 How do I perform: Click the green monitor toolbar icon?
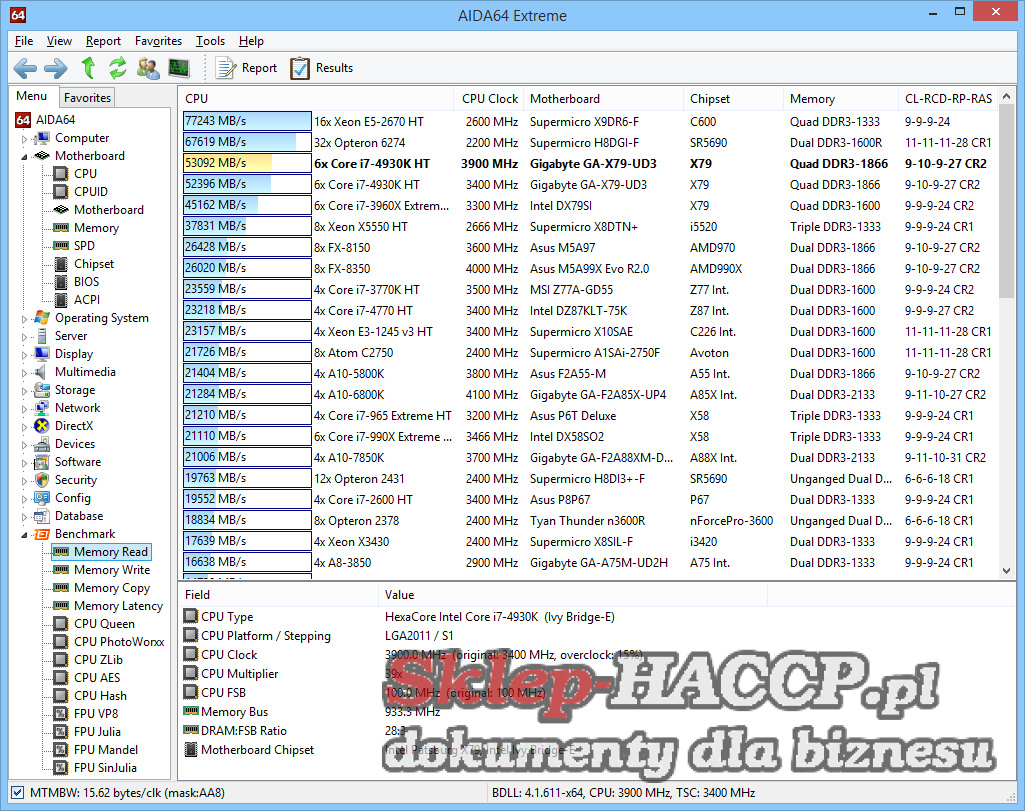point(178,67)
